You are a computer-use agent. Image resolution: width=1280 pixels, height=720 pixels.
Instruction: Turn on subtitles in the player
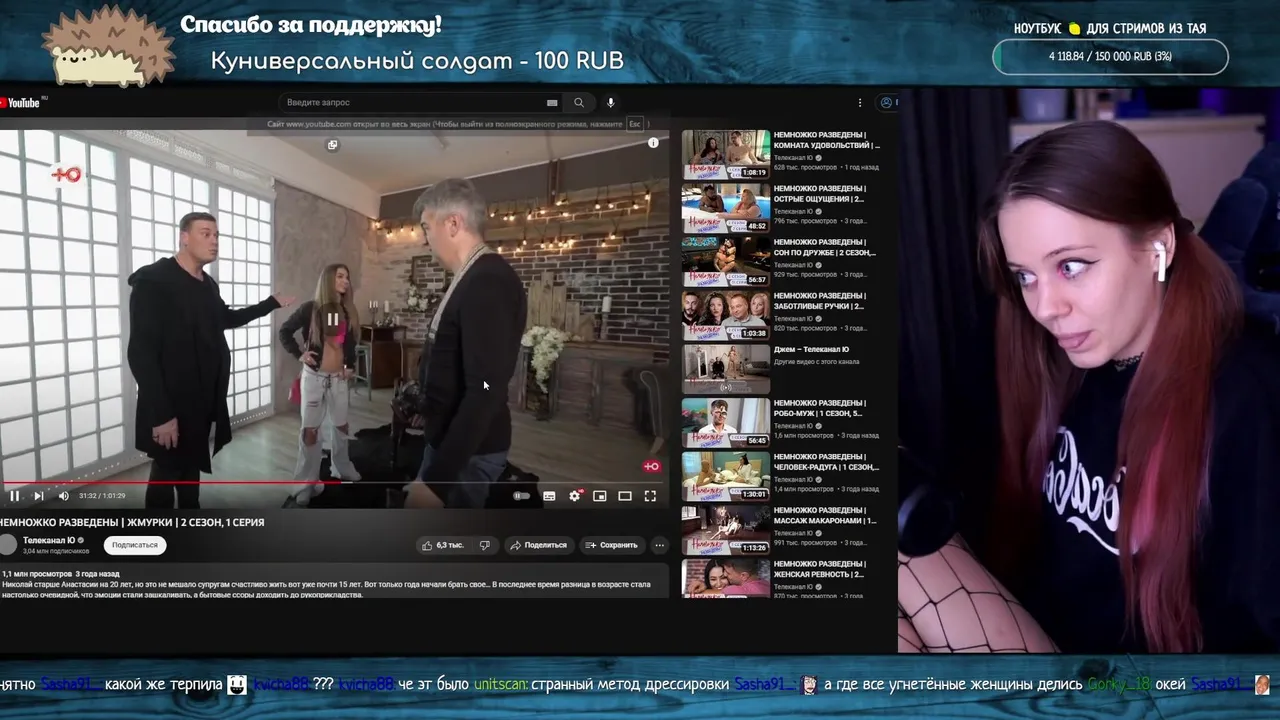click(549, 496)
